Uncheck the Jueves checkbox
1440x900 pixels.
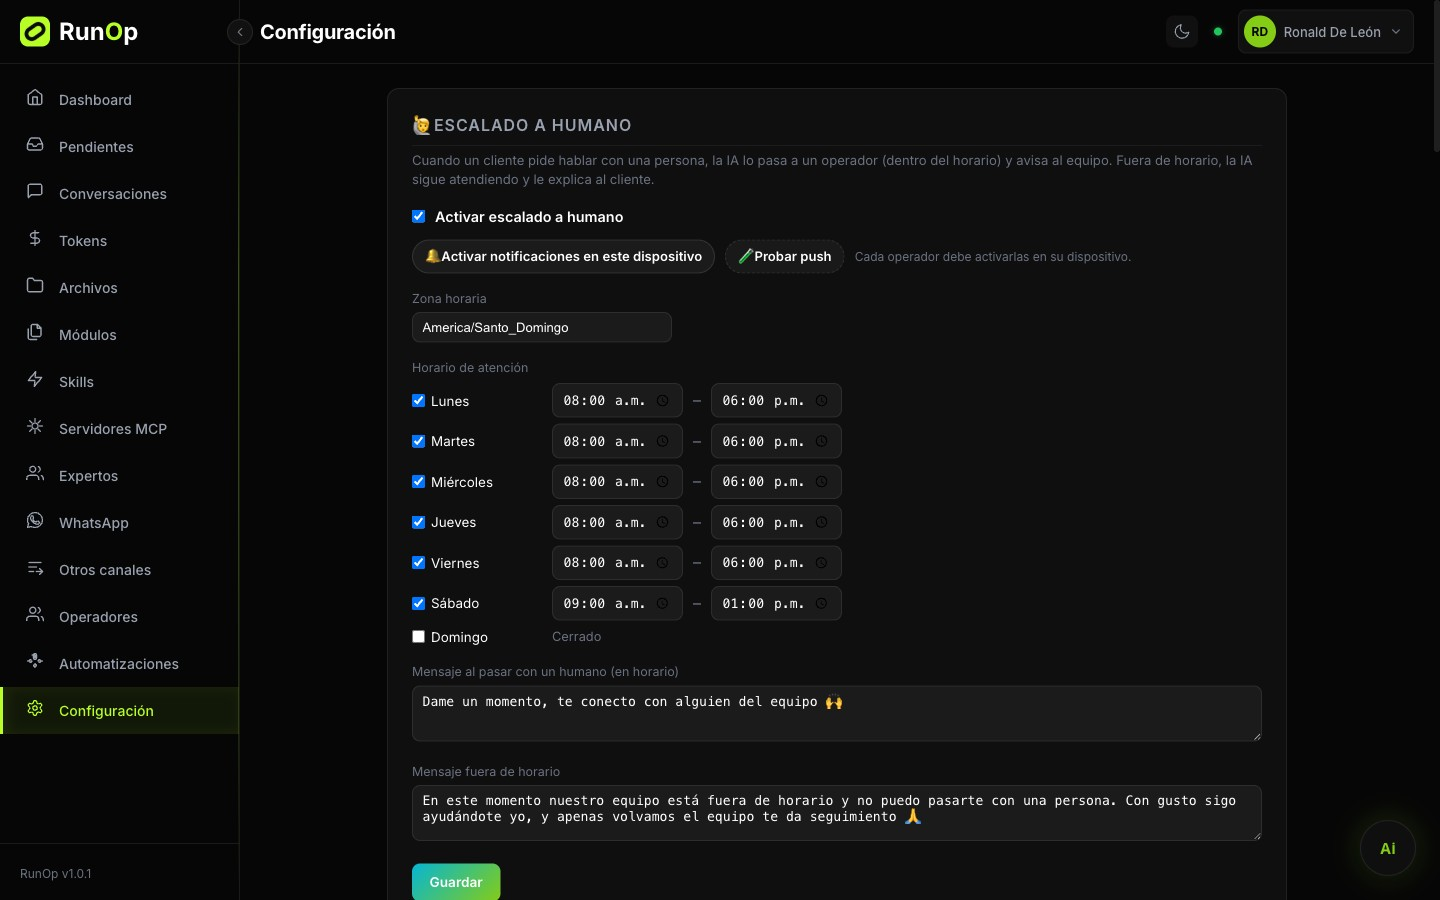click(x=419, y=522)
